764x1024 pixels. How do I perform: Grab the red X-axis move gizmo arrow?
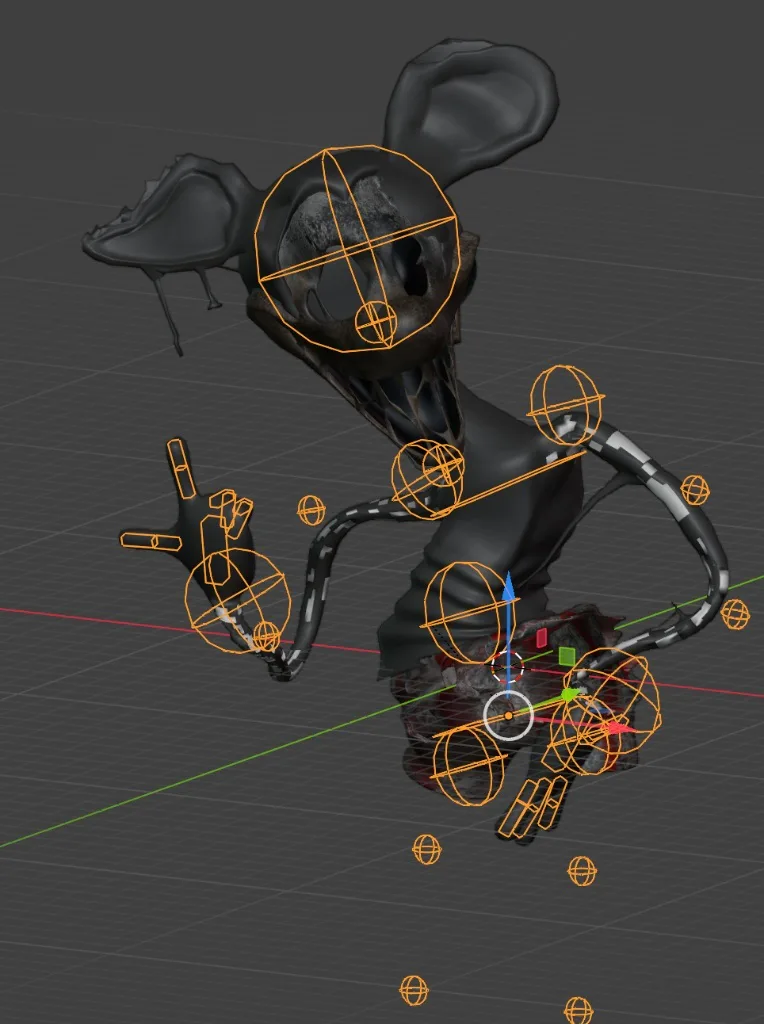[618, 728]
